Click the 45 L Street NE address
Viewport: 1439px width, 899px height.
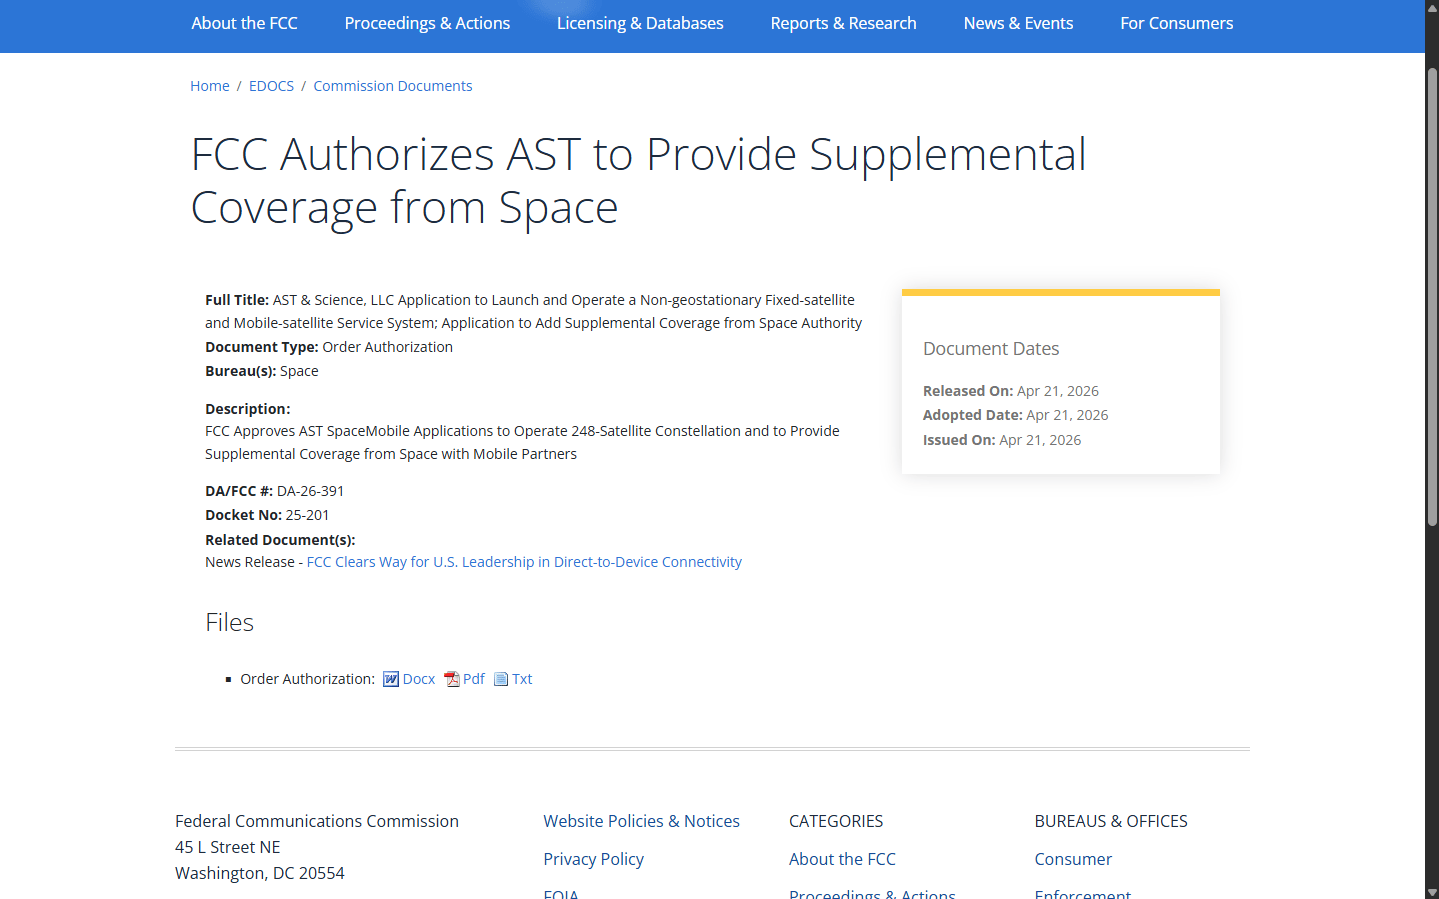pyautogui.click(x=227, y=847)
